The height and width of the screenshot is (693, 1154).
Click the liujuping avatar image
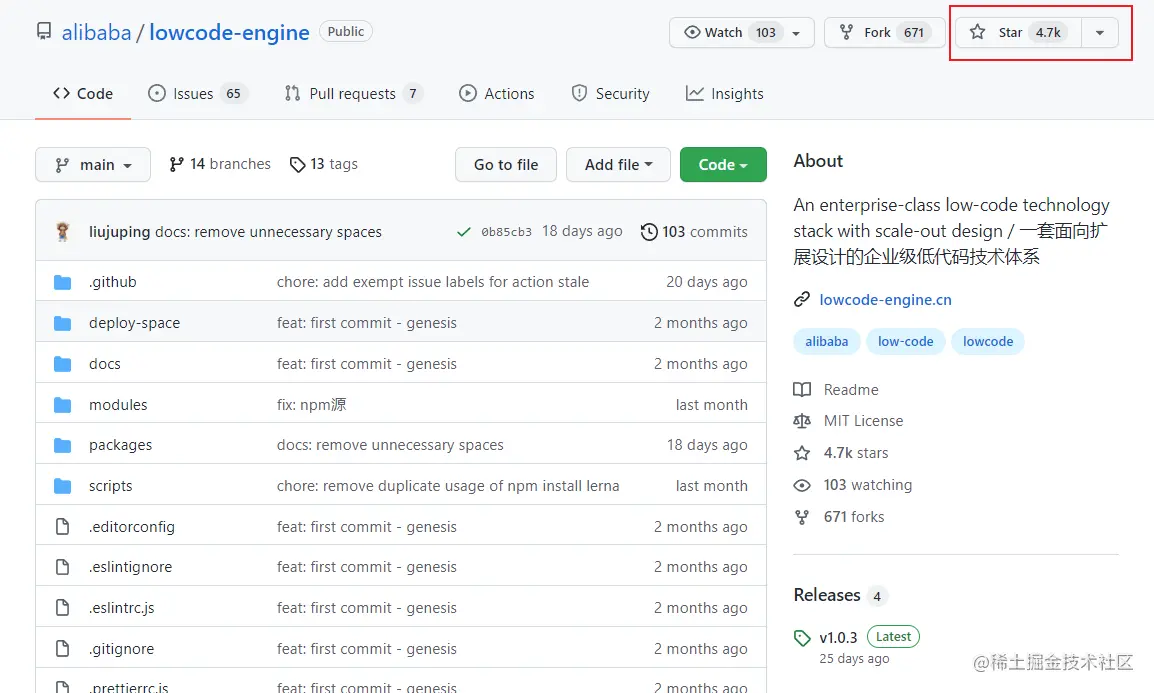click(63, 232)
